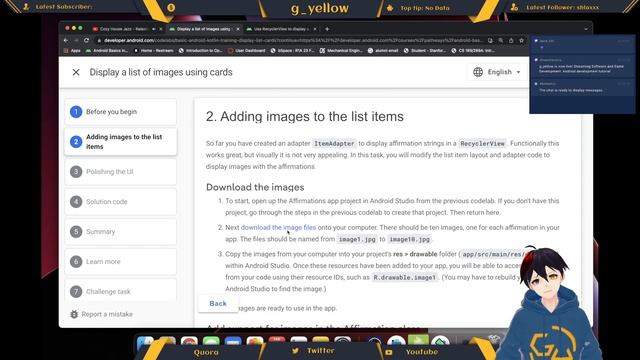
Task: Go back using browser back arrow
Action: [66, 40]
